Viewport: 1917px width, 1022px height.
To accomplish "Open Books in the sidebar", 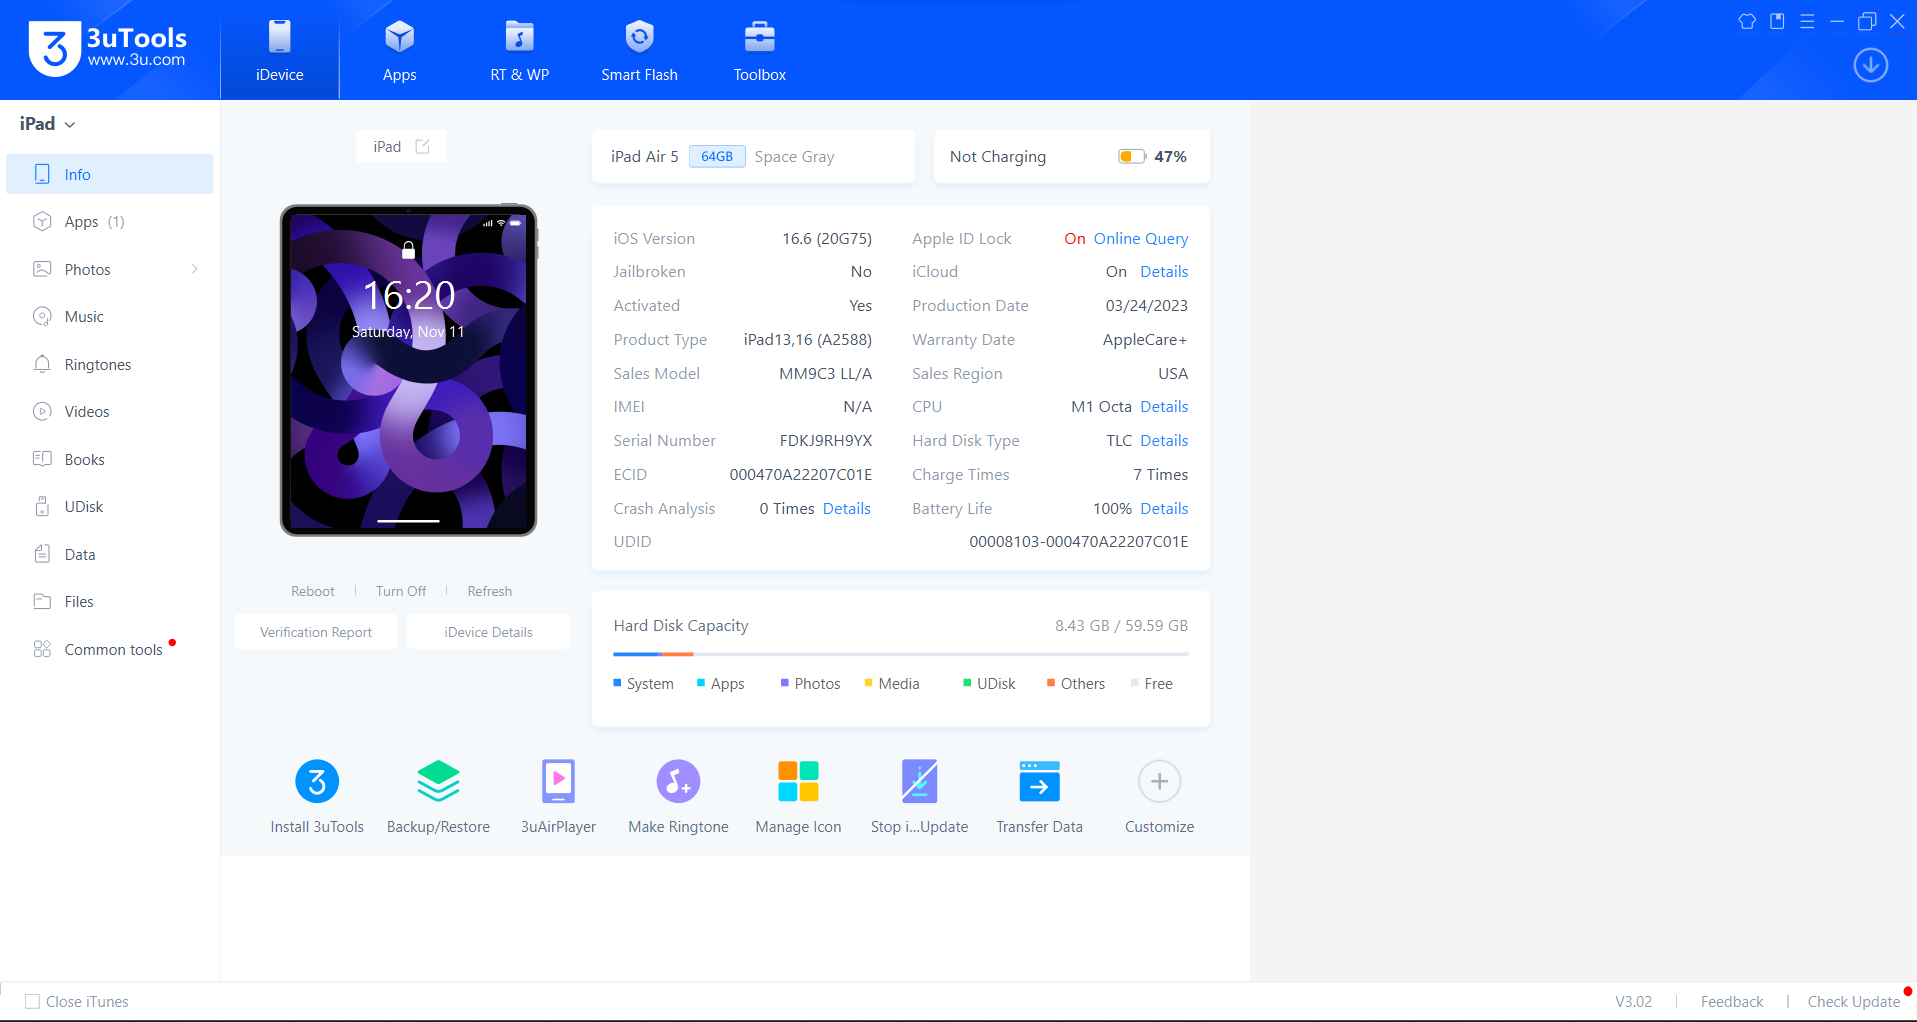I will tap(110, 460).
